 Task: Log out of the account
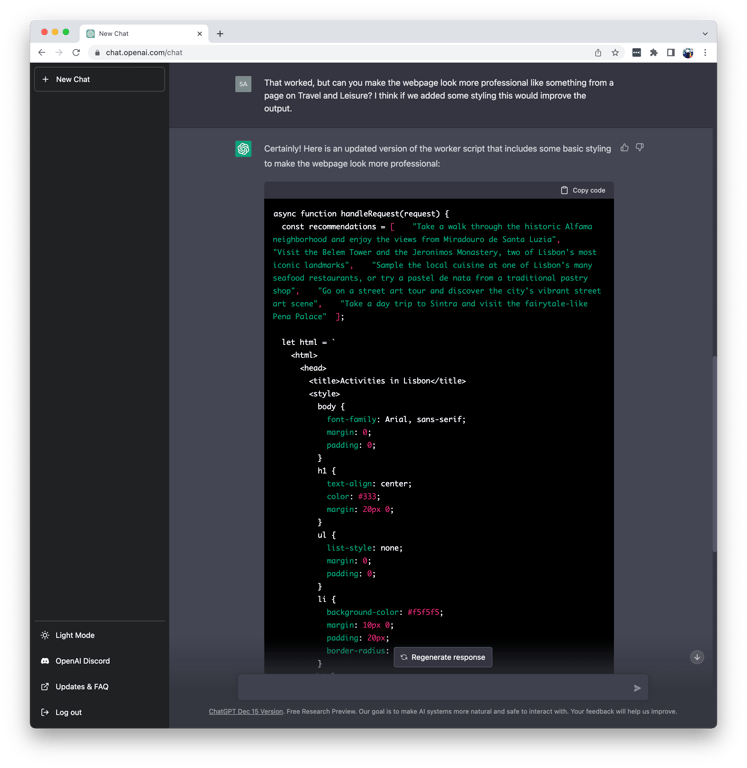99,712
